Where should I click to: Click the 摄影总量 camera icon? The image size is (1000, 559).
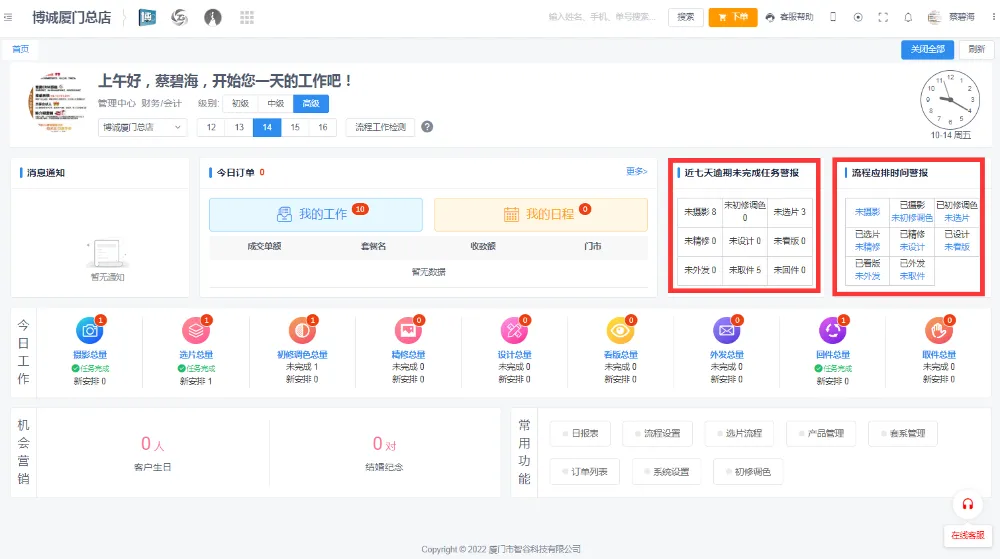click(90, 330)
